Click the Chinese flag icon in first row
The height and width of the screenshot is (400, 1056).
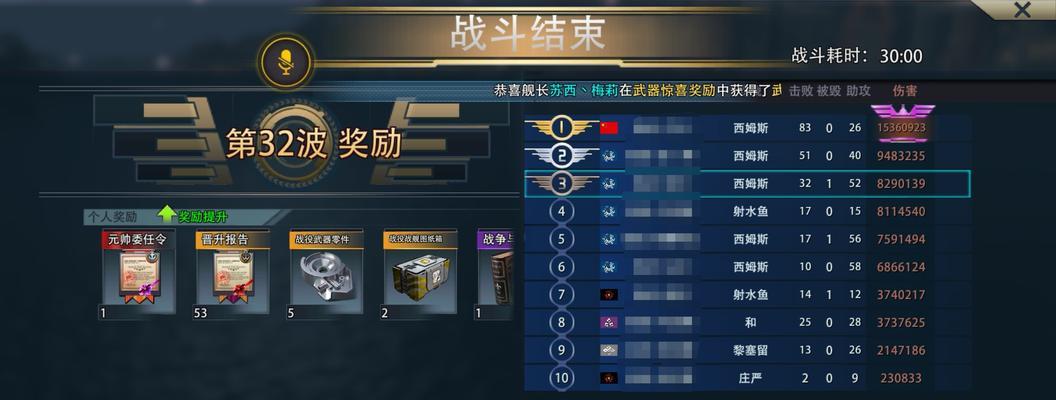click(x=609, y=128)
